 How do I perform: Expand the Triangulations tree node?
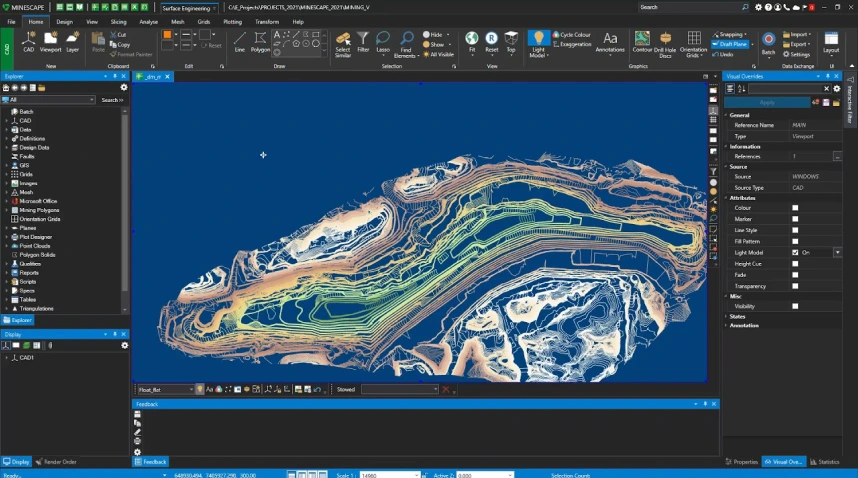click(x=6, y=308)
